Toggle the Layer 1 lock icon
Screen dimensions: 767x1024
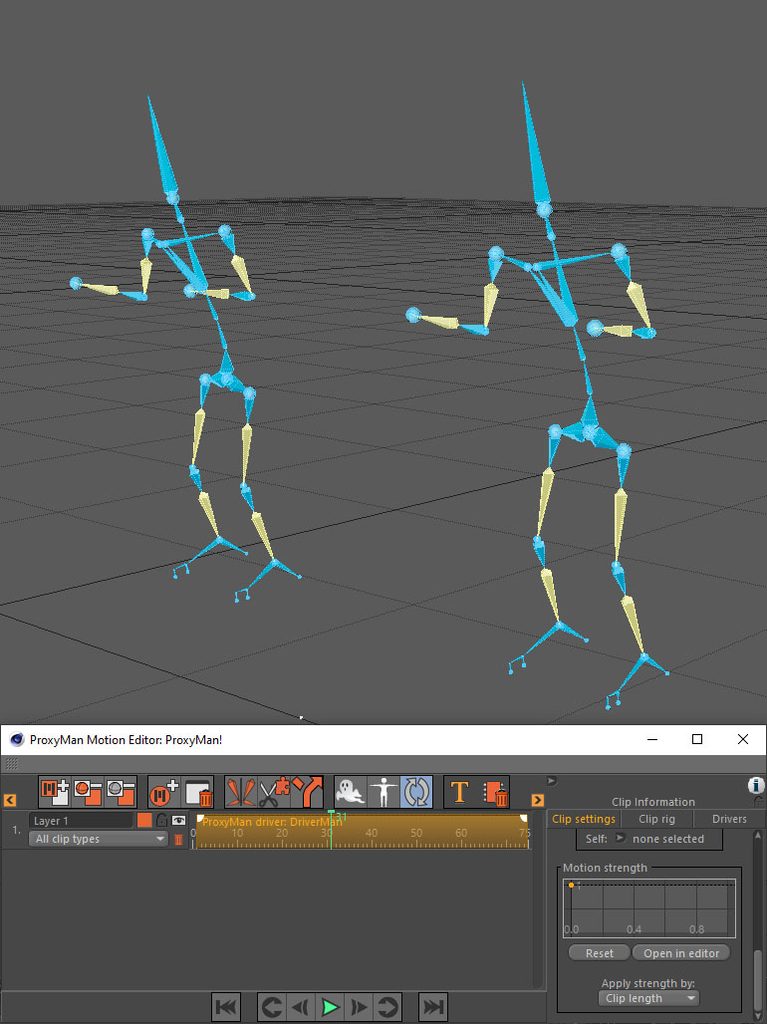tap(162, 820)
